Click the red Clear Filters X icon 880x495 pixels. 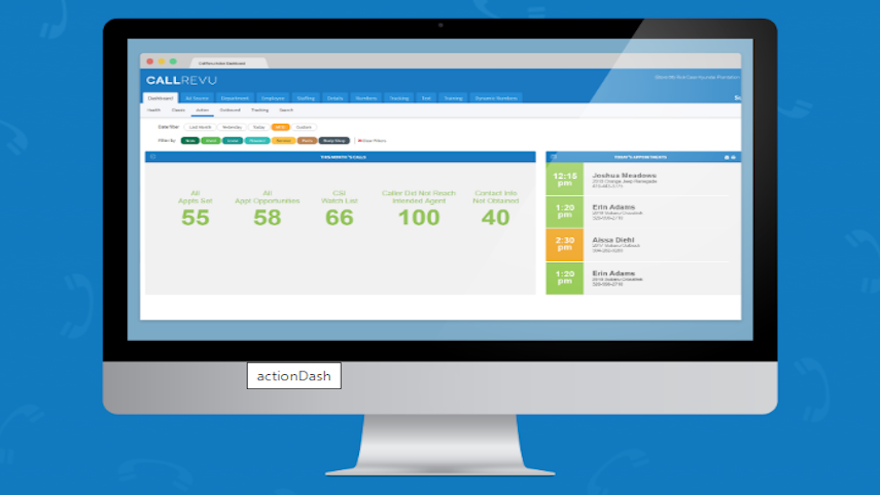357,141
